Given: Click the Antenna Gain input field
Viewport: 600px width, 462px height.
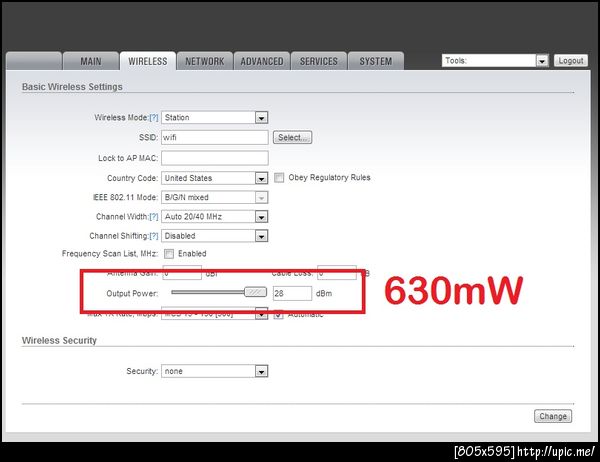Looking at the screenshot, I should pos(182,273).
